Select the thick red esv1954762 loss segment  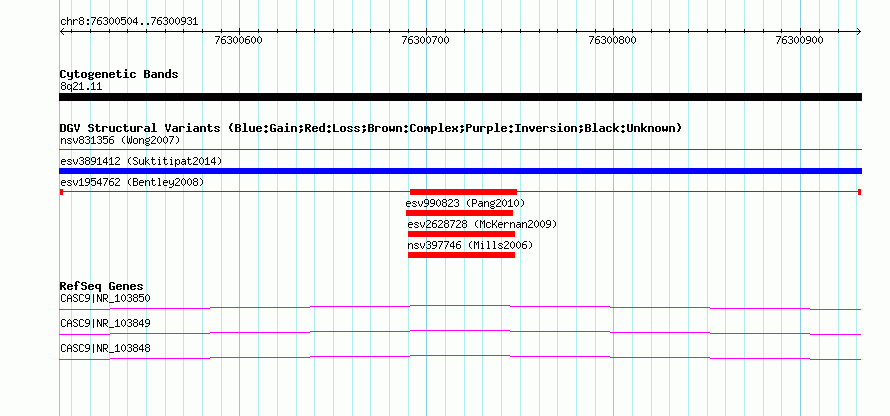click(x=463, y=192)
